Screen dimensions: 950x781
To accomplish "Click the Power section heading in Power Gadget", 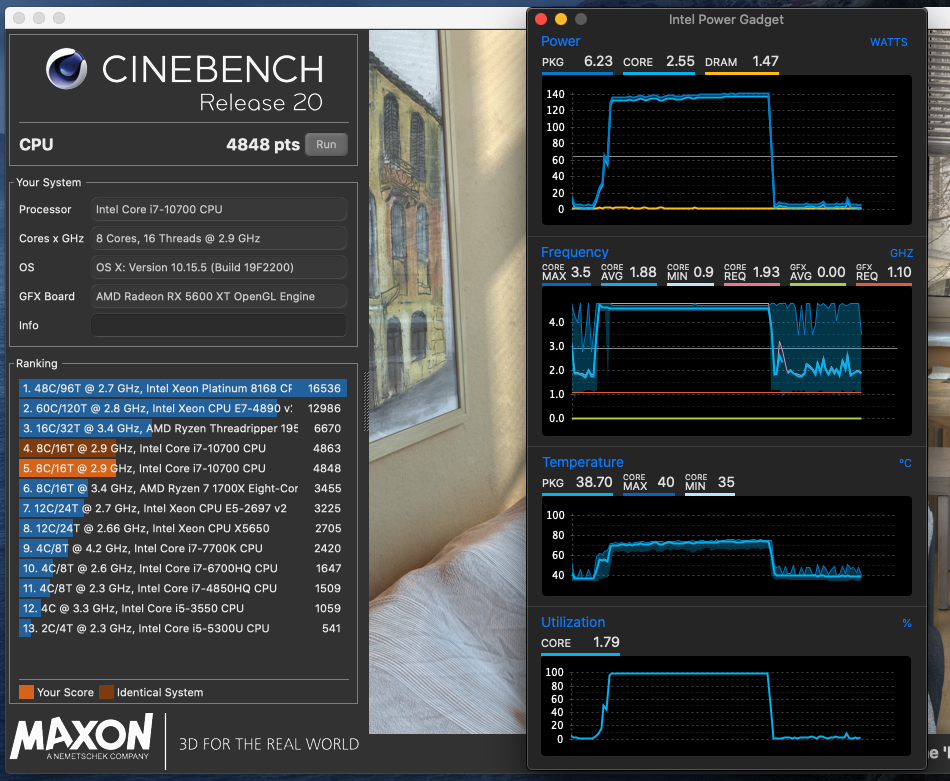I will coord(560,41).
